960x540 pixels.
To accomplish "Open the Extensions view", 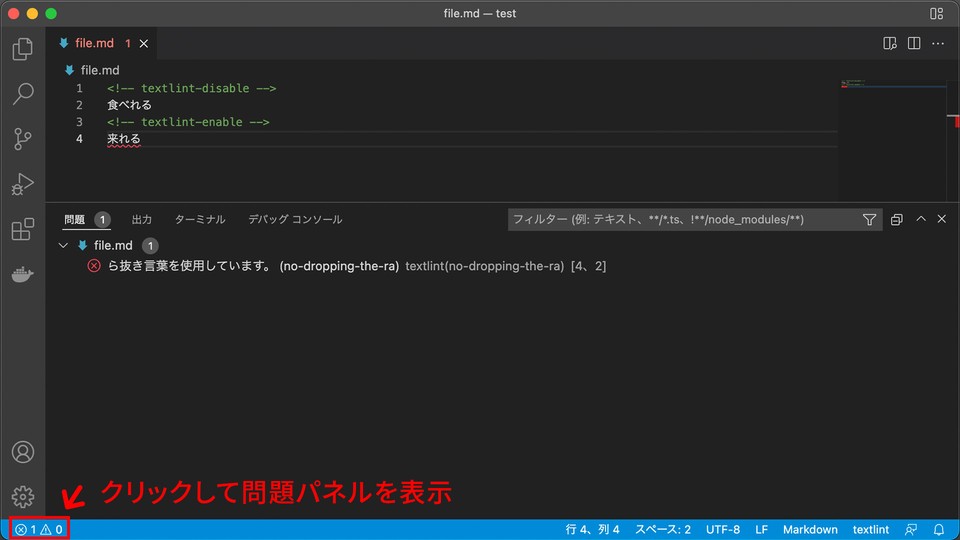I will click(23, 229).
